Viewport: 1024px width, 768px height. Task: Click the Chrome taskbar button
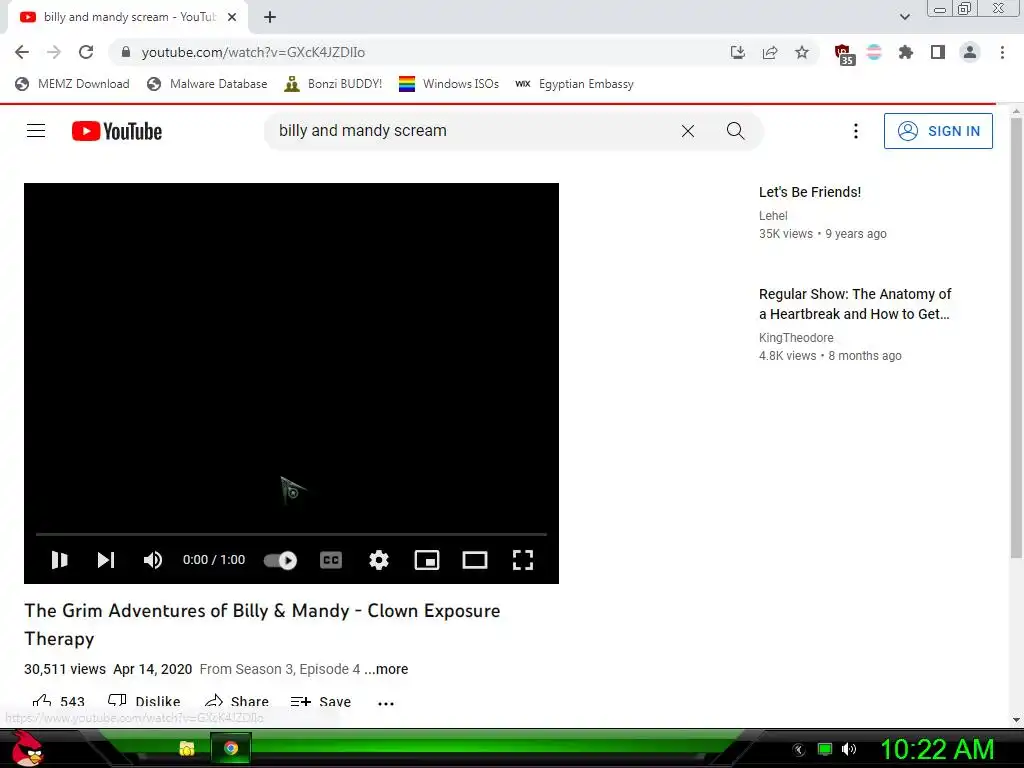(x=231, y=748)
